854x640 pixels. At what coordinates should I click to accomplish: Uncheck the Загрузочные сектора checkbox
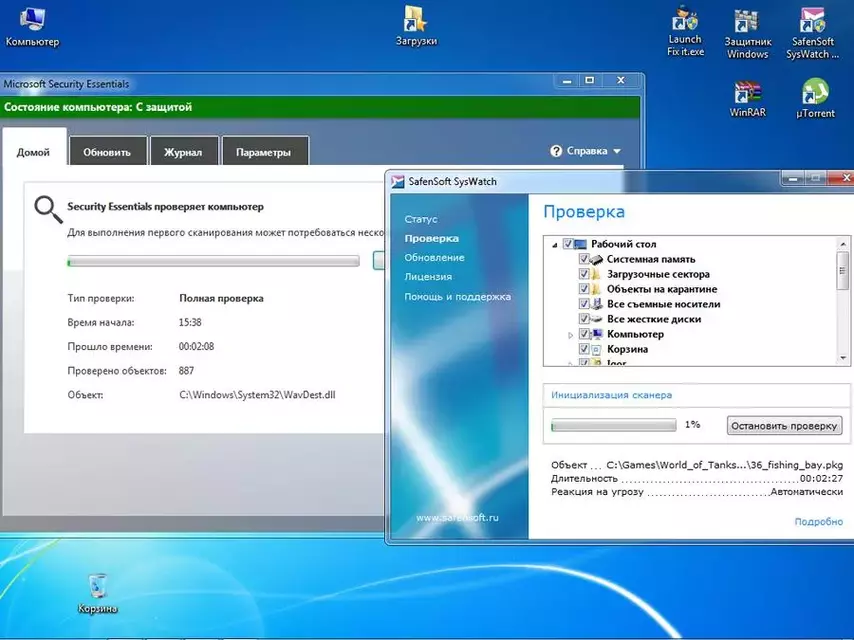583,274
